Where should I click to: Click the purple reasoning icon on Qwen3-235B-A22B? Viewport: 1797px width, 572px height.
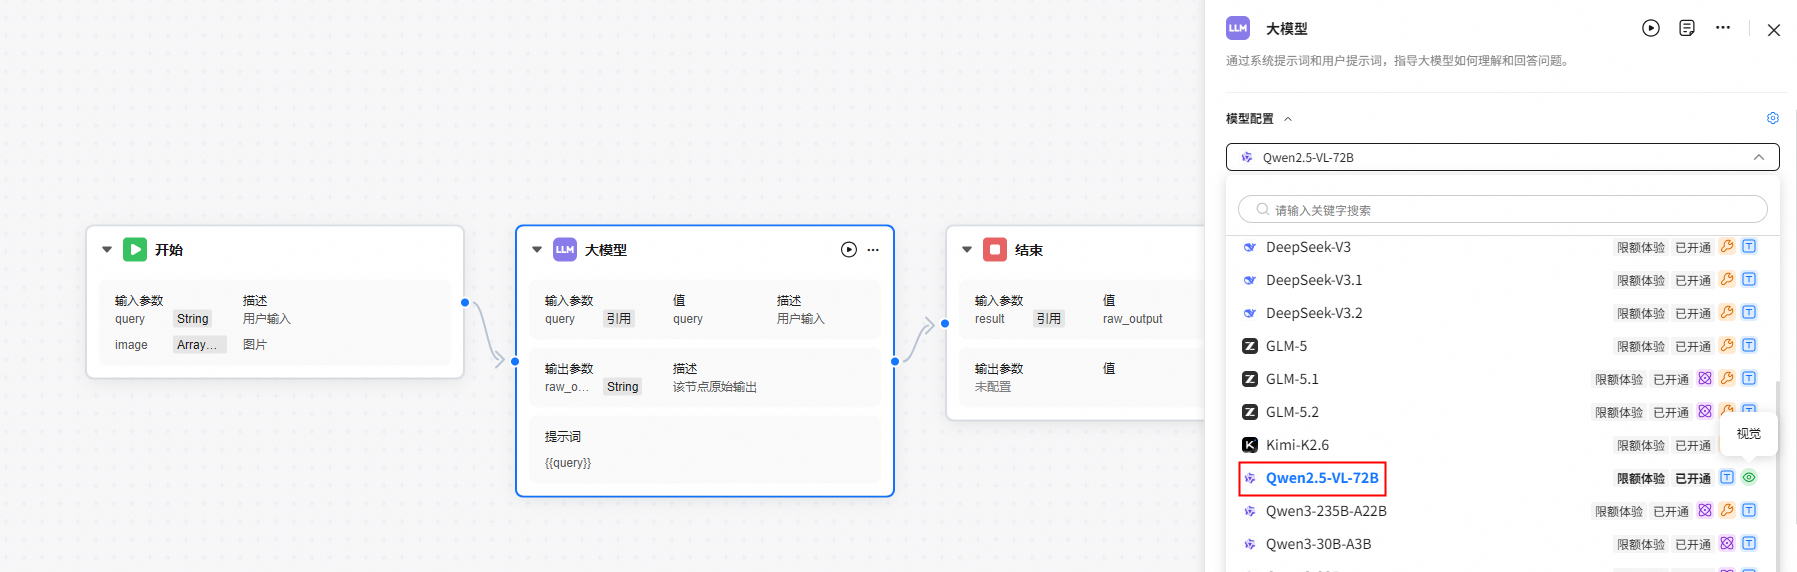pos(1705,510)
